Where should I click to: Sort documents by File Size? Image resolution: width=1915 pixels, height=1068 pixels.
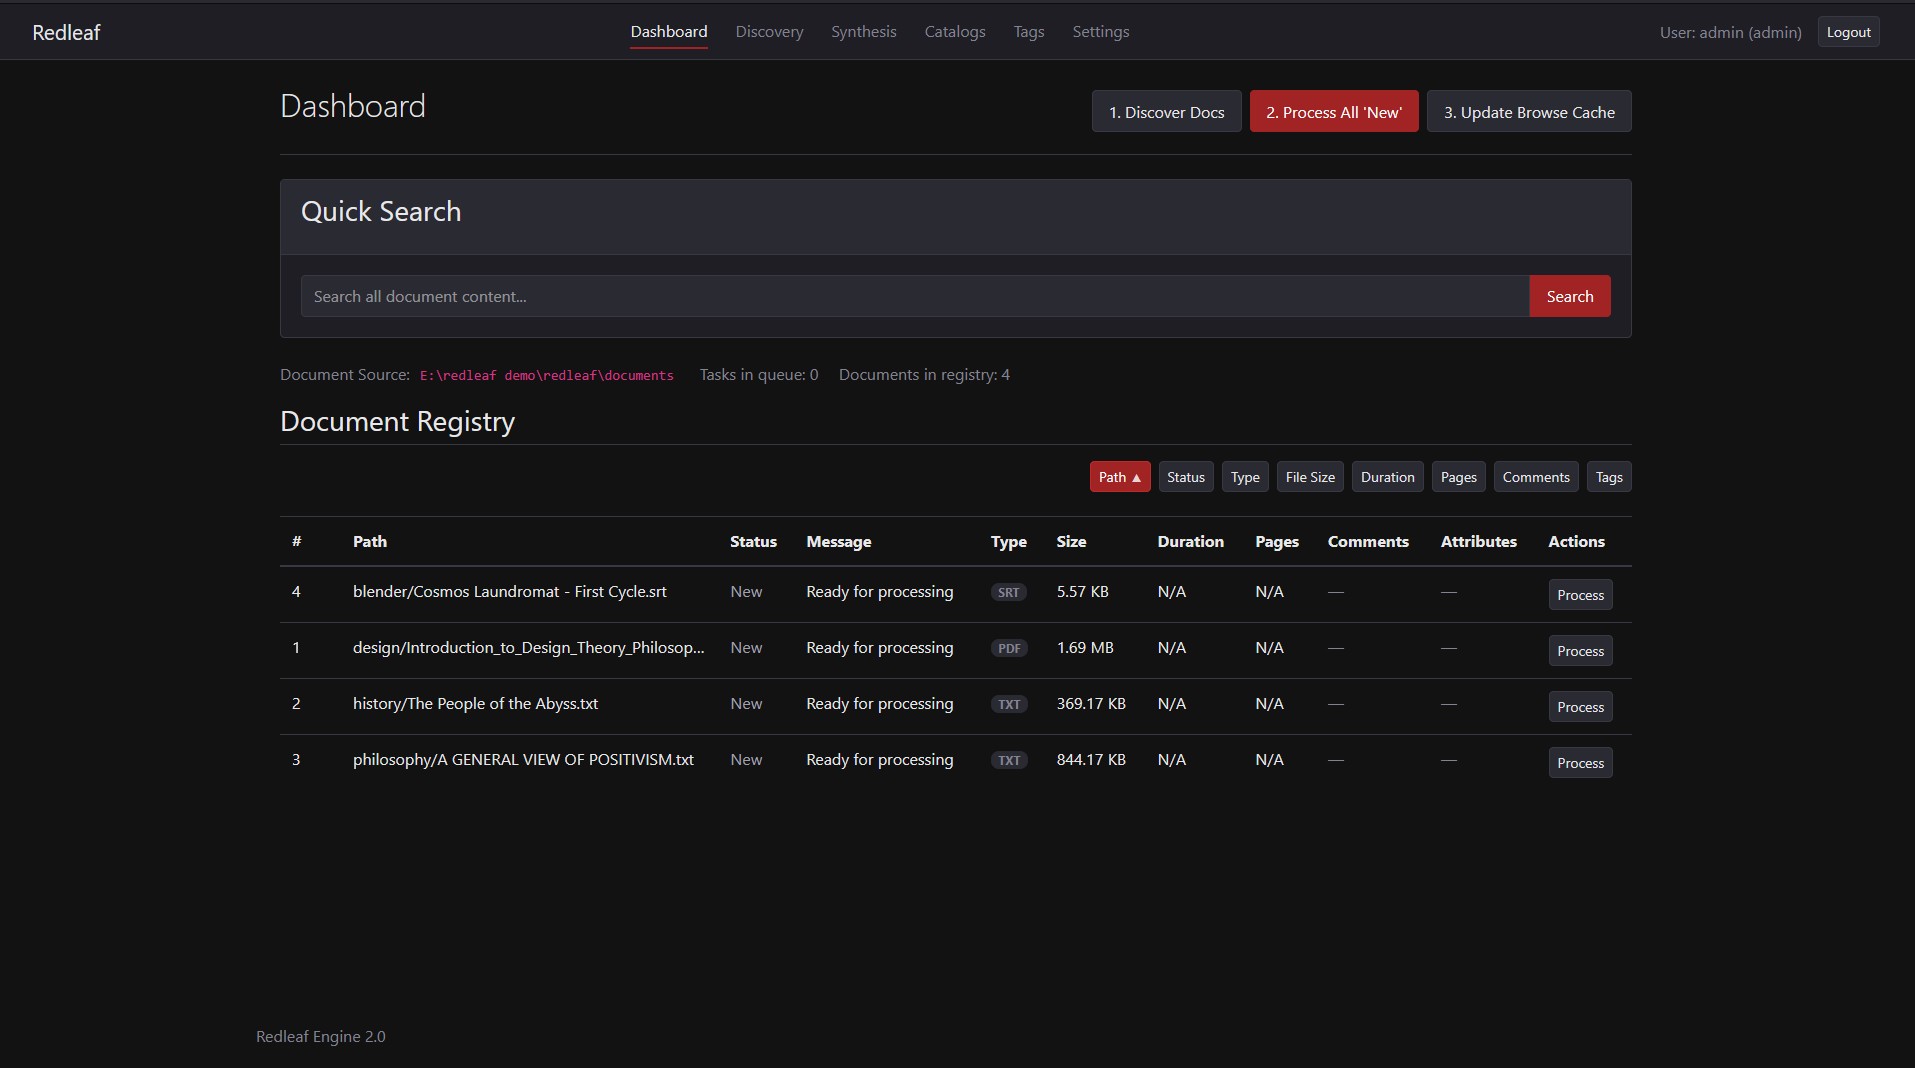pyautogui.click(x=1309, y=478)
